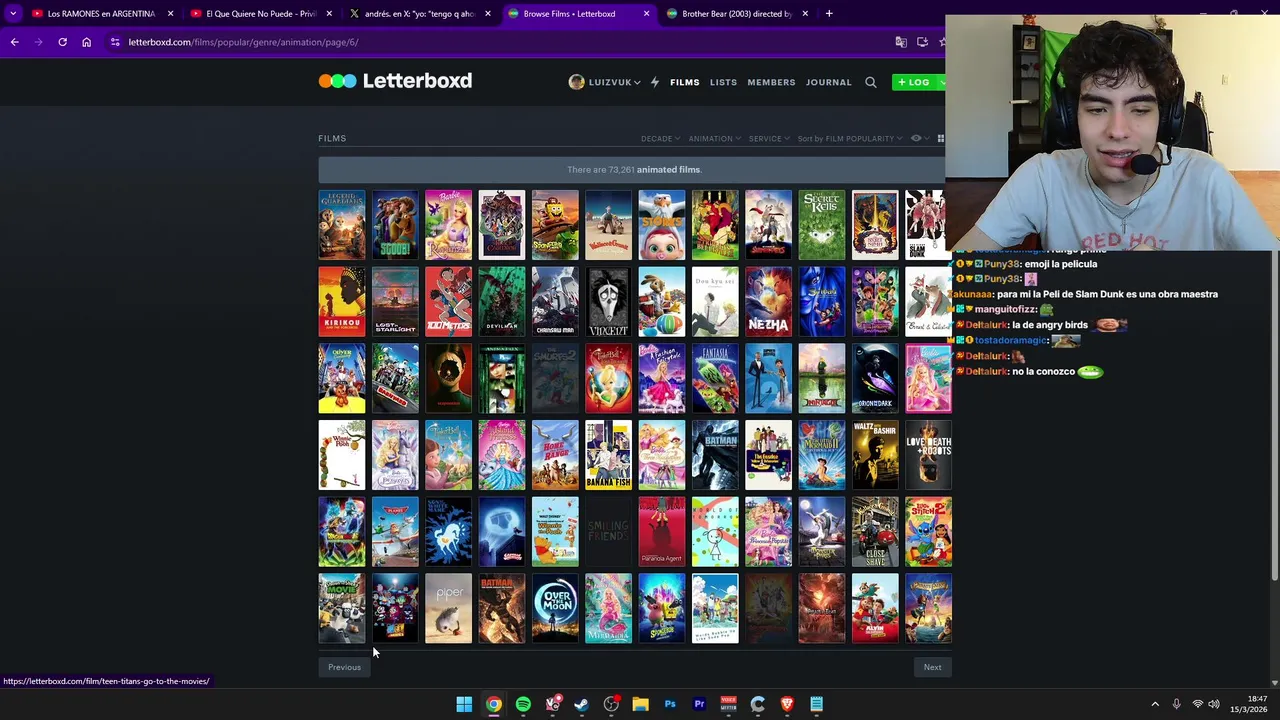Open the Secret of Kells poster

pos(822,225)
